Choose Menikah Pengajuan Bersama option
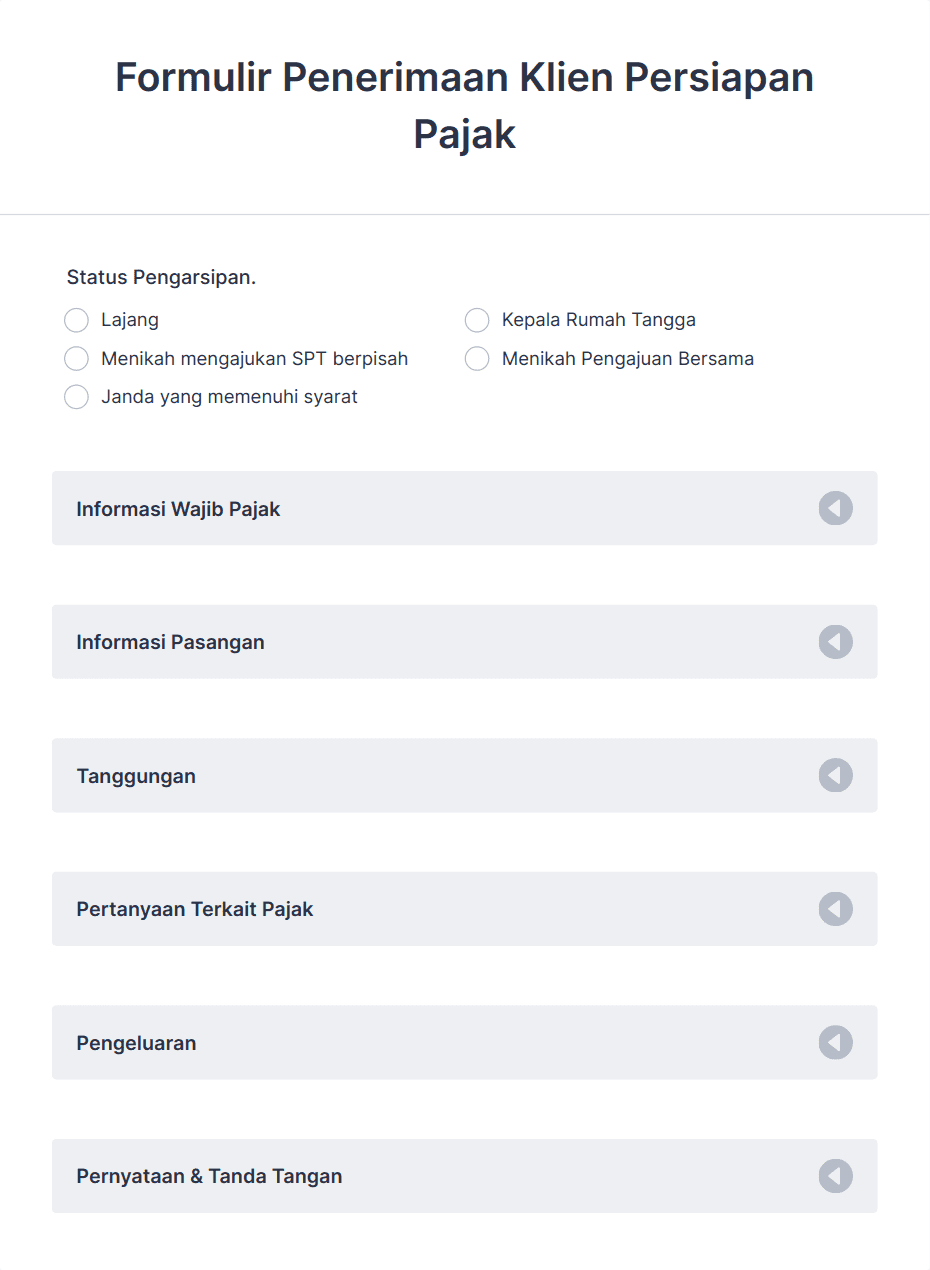Screen dimensions: 930x1270 [x=477, y=358]
